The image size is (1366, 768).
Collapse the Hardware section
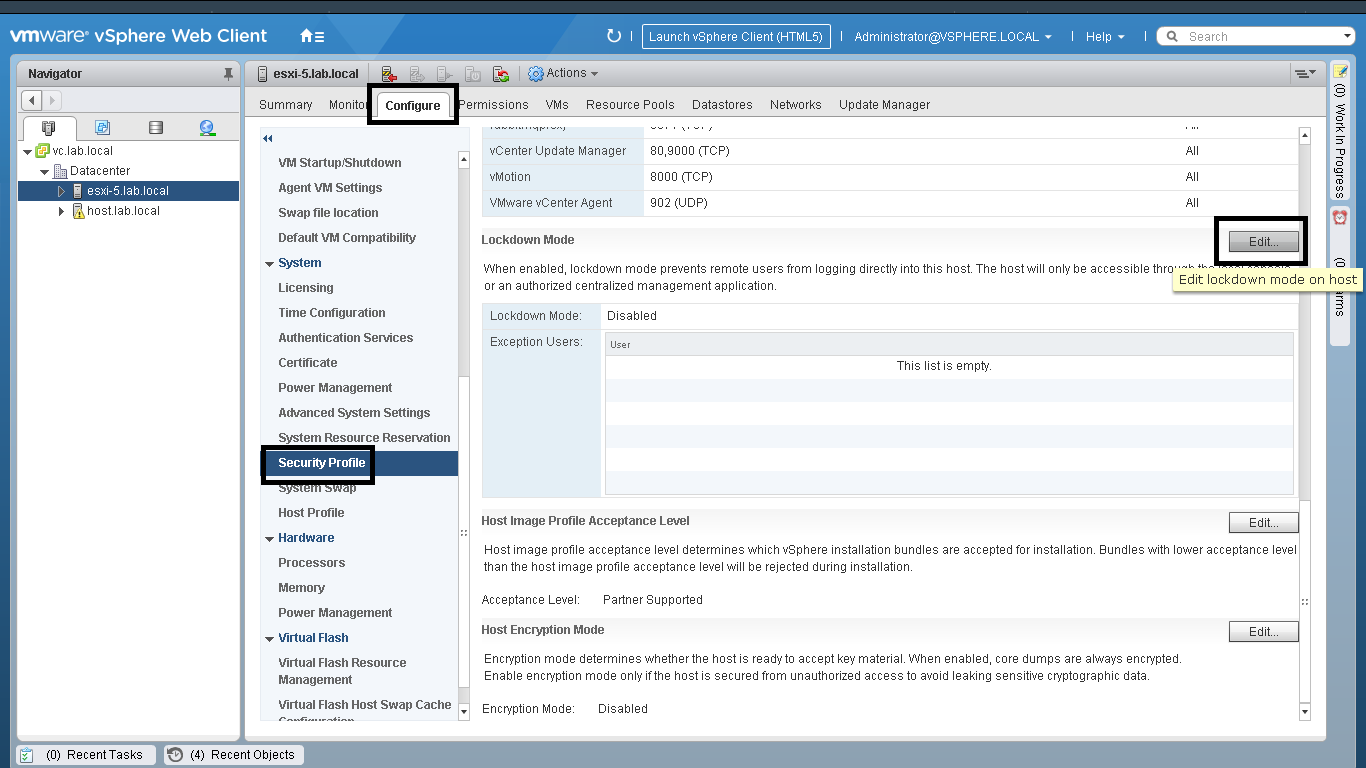pos(269,538)
